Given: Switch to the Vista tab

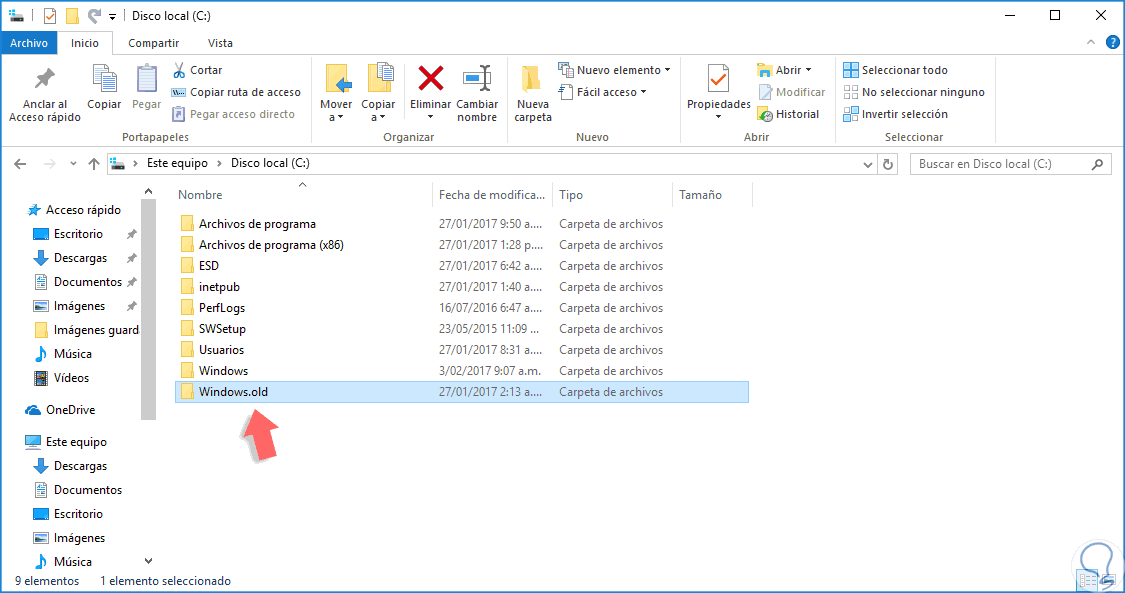Looking at the screenshot, I should [220, 43].
